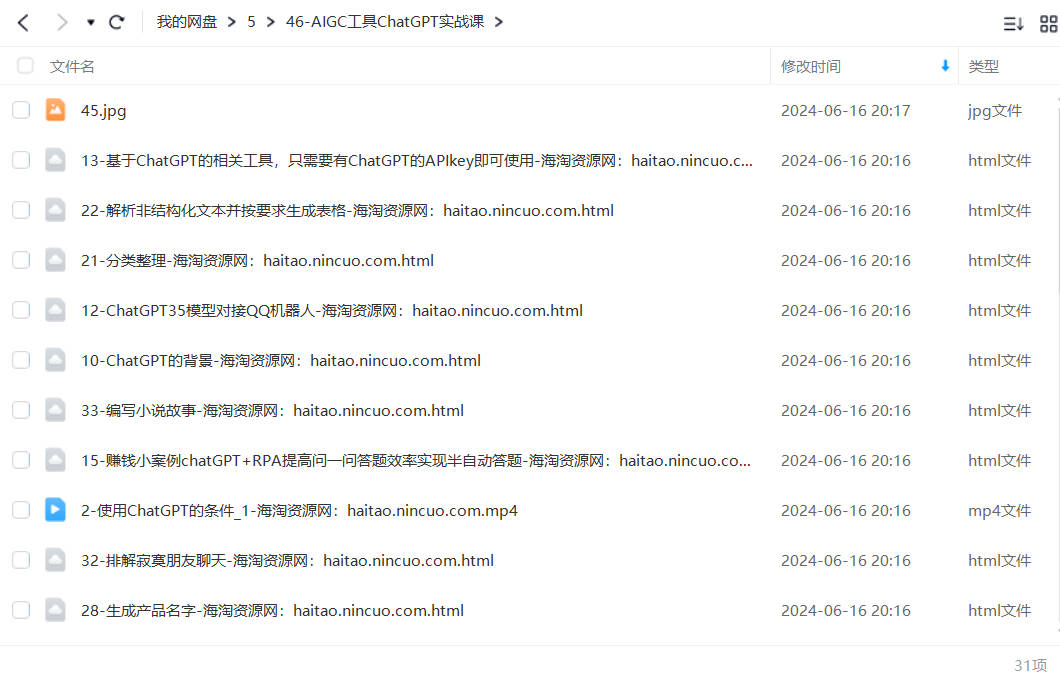Click the file icon of 22-解析非结构化文本
This screenshot has width=1060, height=681.
click(55, 210)
